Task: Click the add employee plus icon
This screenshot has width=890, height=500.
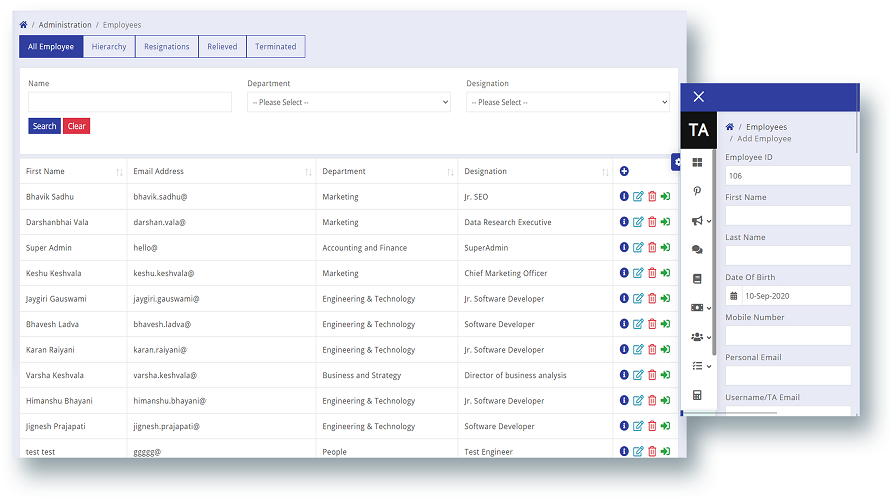Action: coord(624,171)
